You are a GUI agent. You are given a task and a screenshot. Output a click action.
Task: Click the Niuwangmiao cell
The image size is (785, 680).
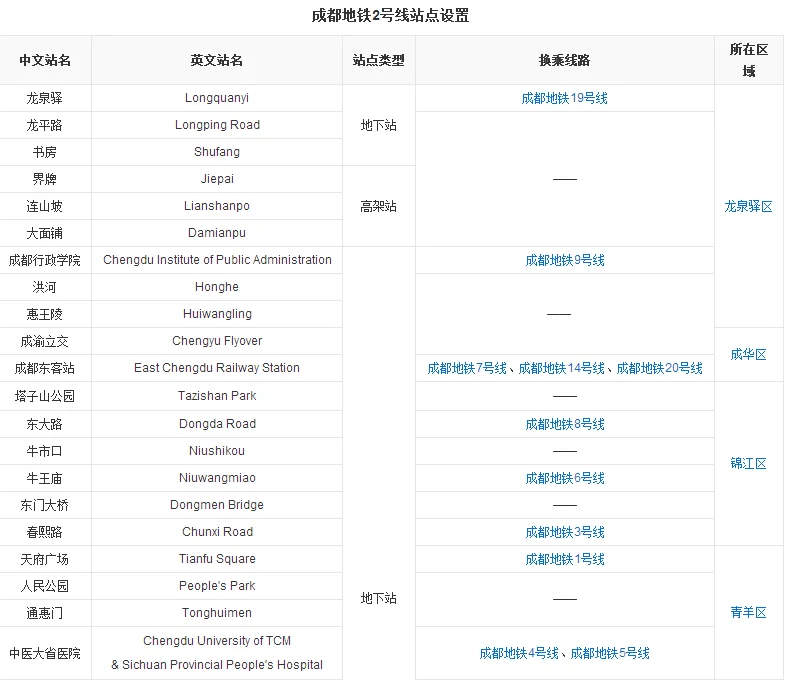(217, 479)
